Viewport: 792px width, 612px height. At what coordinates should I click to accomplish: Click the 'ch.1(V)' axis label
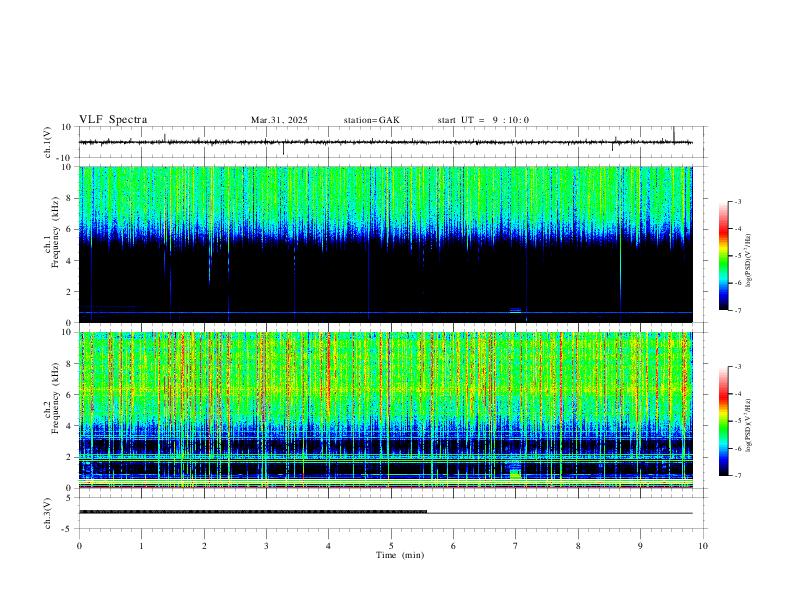coord(48,142)
